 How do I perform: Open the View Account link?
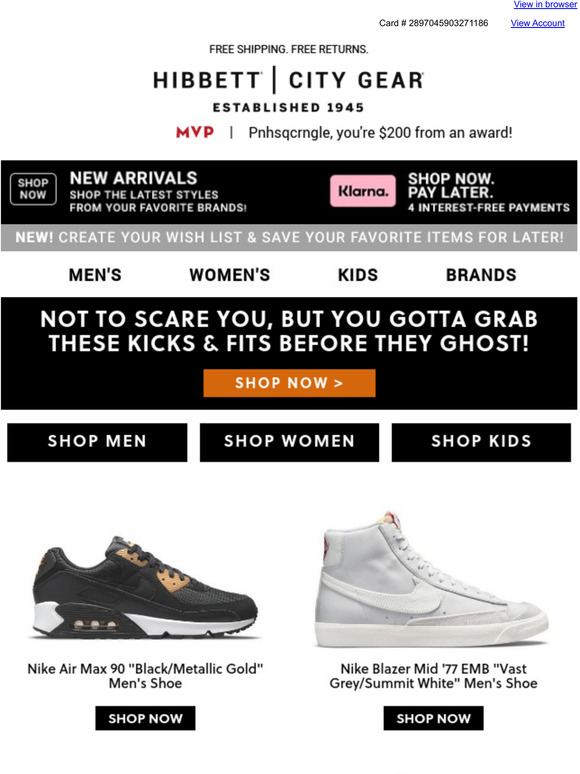[x=538, y=23]
